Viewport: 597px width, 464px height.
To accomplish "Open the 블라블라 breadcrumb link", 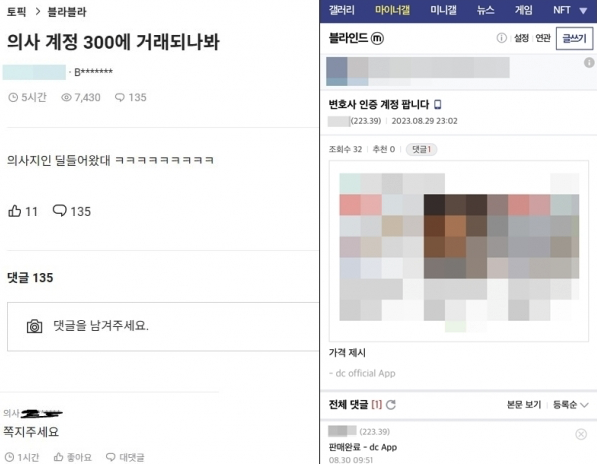I will coord(67,12).
